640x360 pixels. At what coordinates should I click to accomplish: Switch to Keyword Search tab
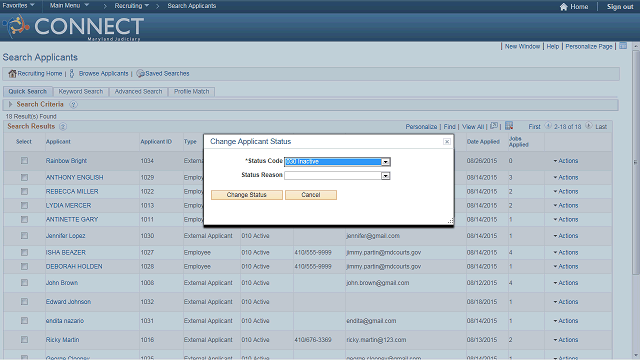click(x=81, y=91)
